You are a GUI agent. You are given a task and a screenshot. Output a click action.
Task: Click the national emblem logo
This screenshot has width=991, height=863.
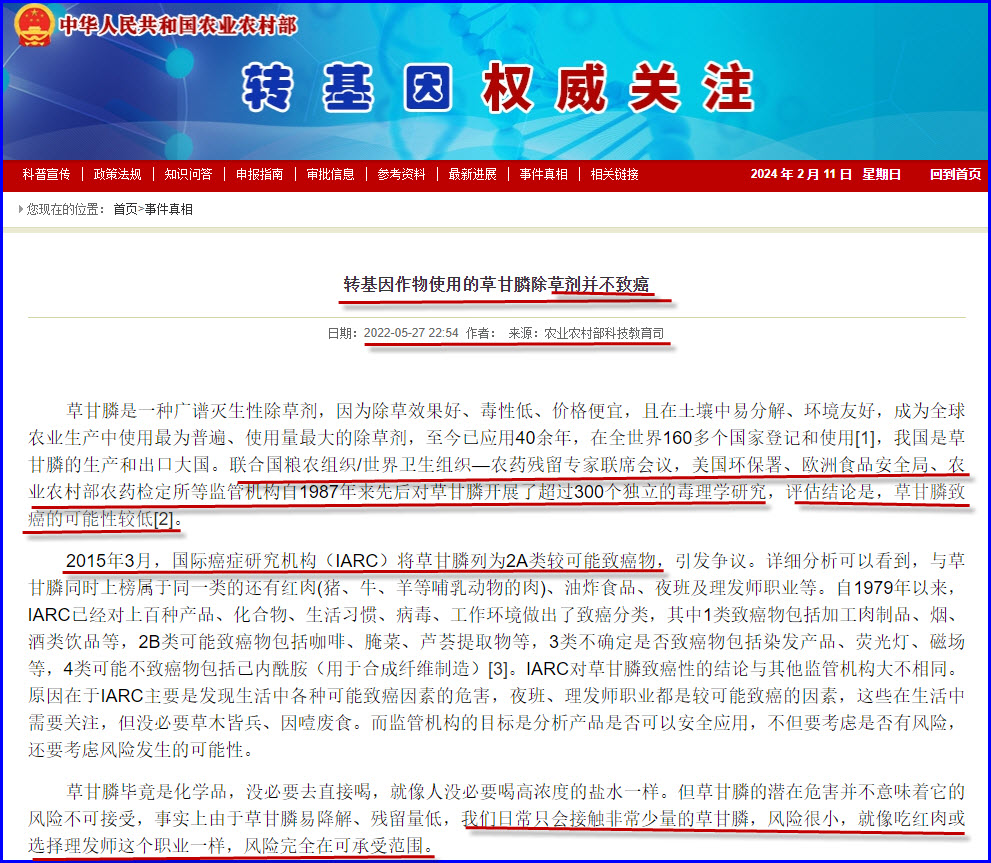point(32,25)
